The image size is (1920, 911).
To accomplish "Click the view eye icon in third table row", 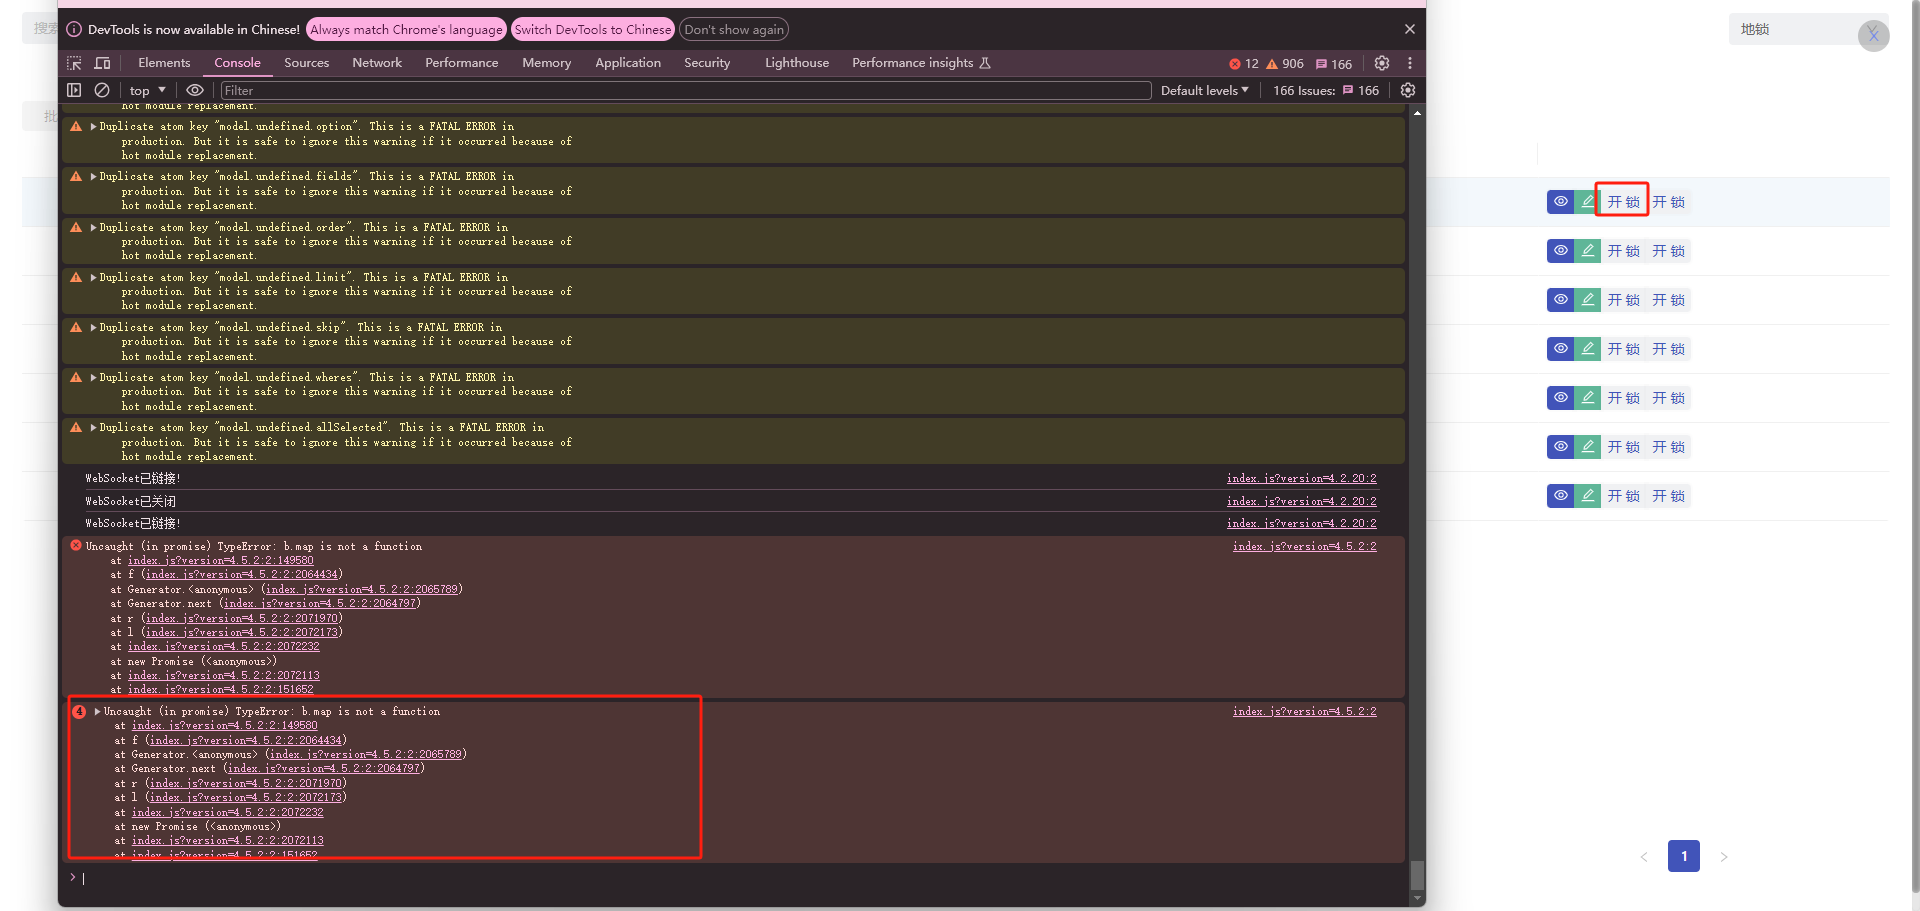I will 1561,300.
